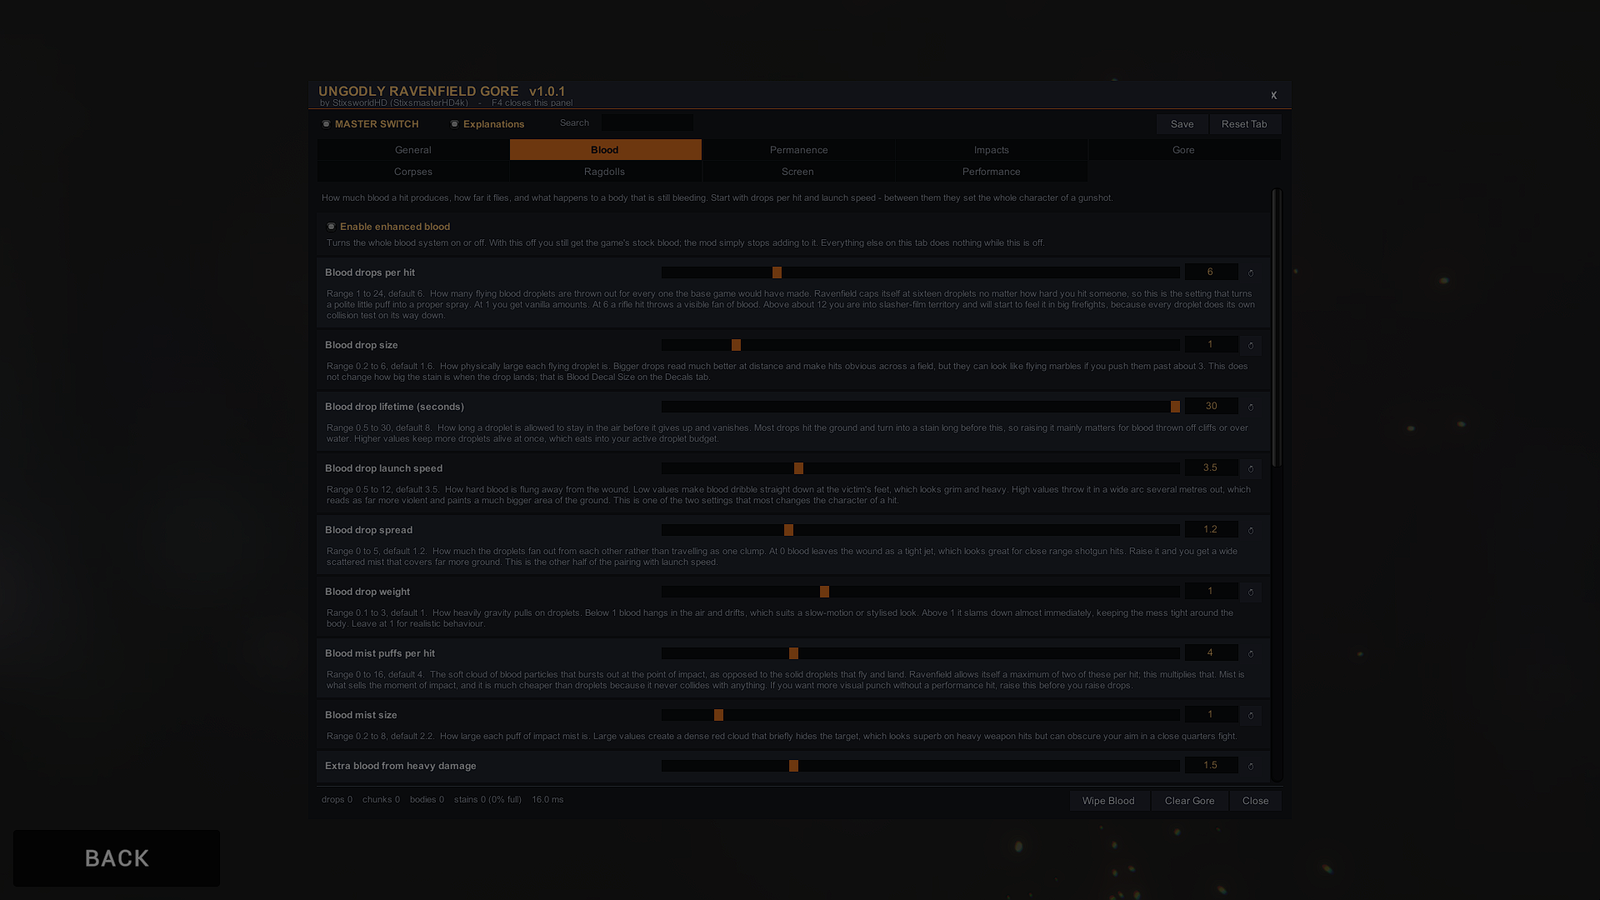Click the 'Blood mist size' label

tap(361, 715)
